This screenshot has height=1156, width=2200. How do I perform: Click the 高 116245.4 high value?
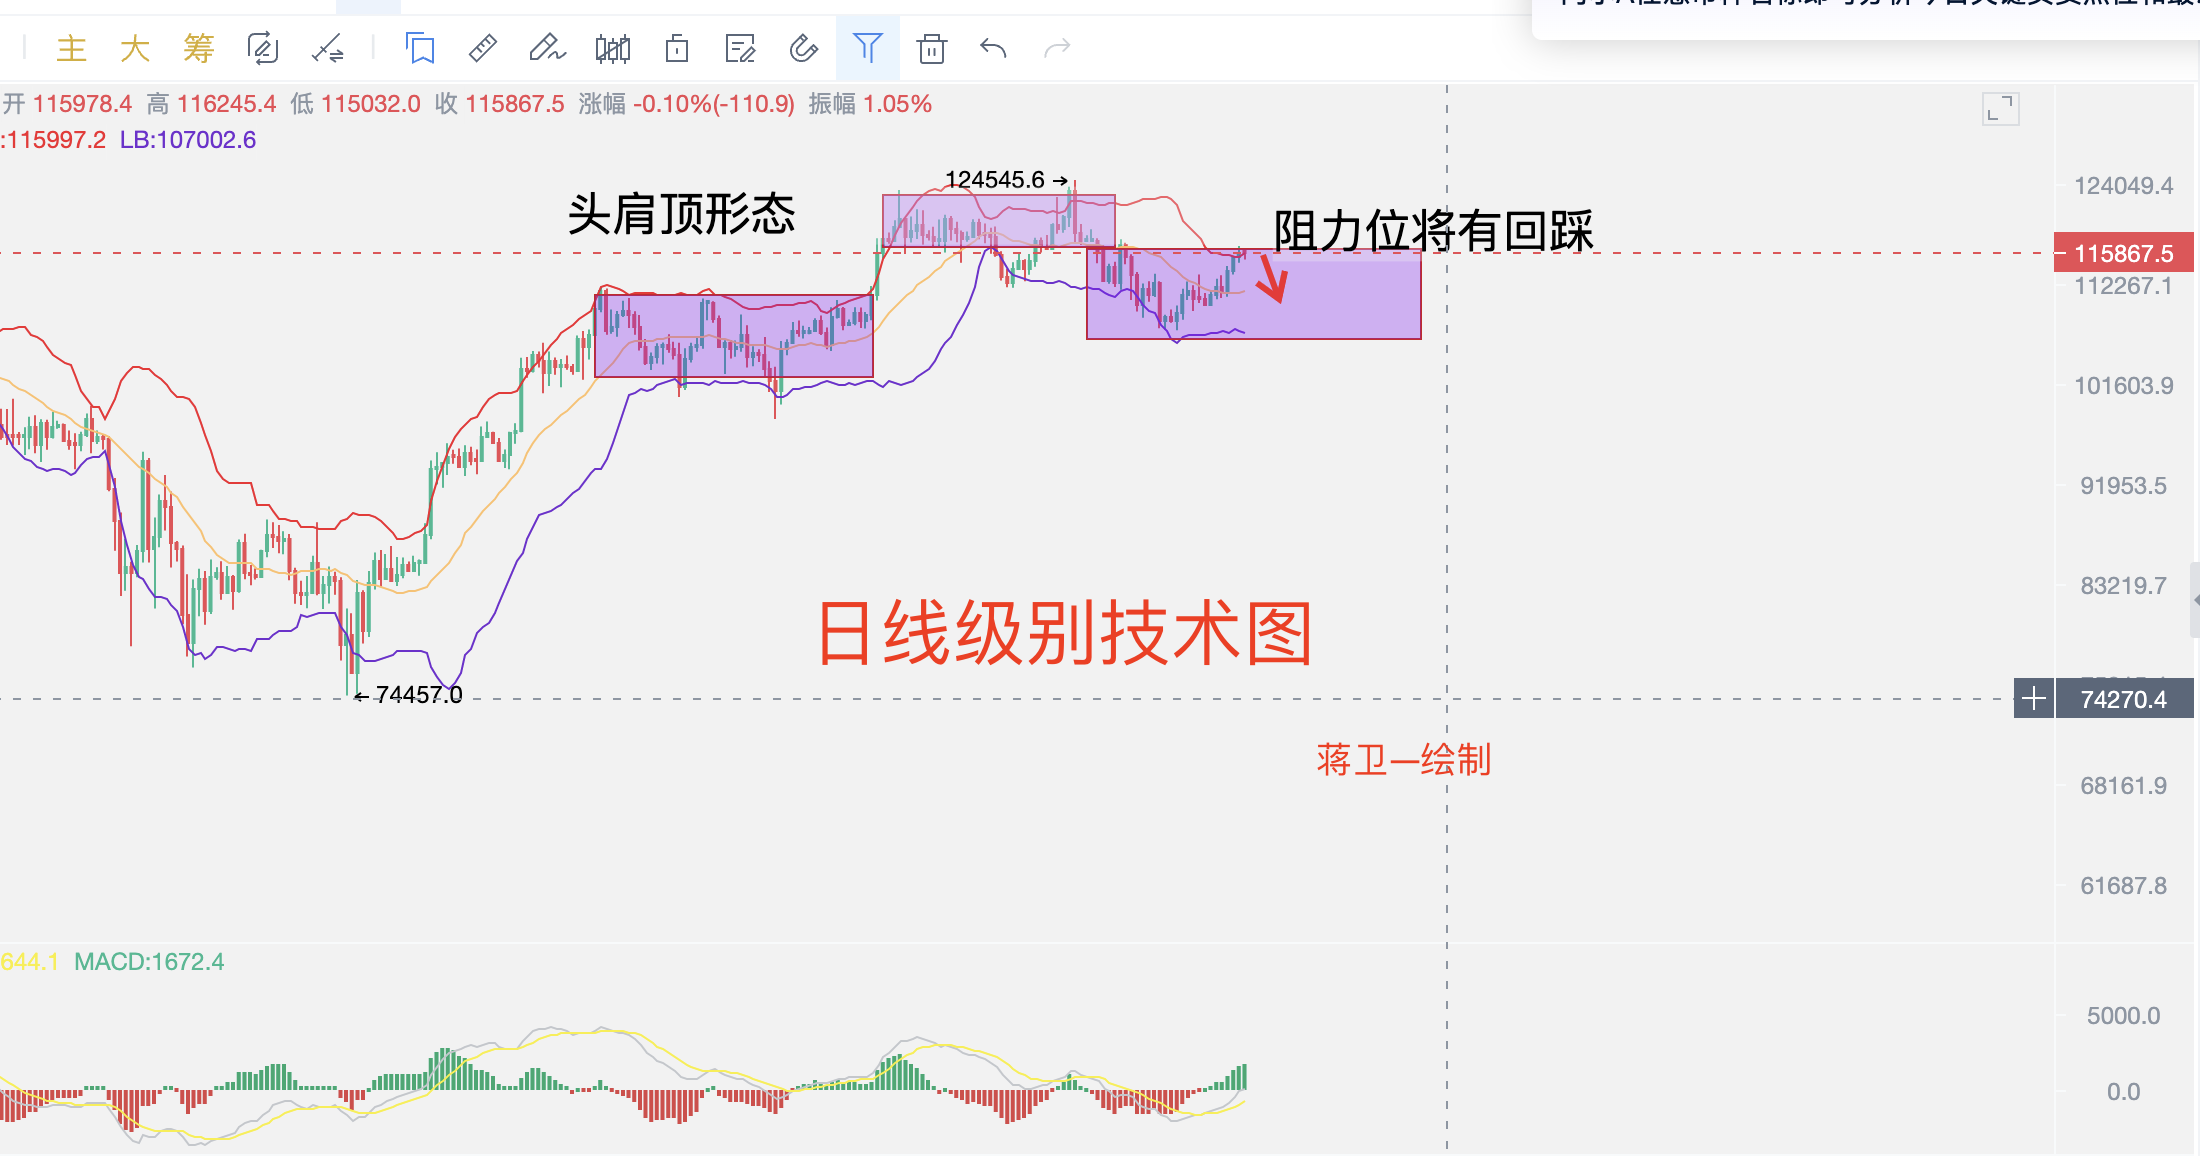(211, 104)
